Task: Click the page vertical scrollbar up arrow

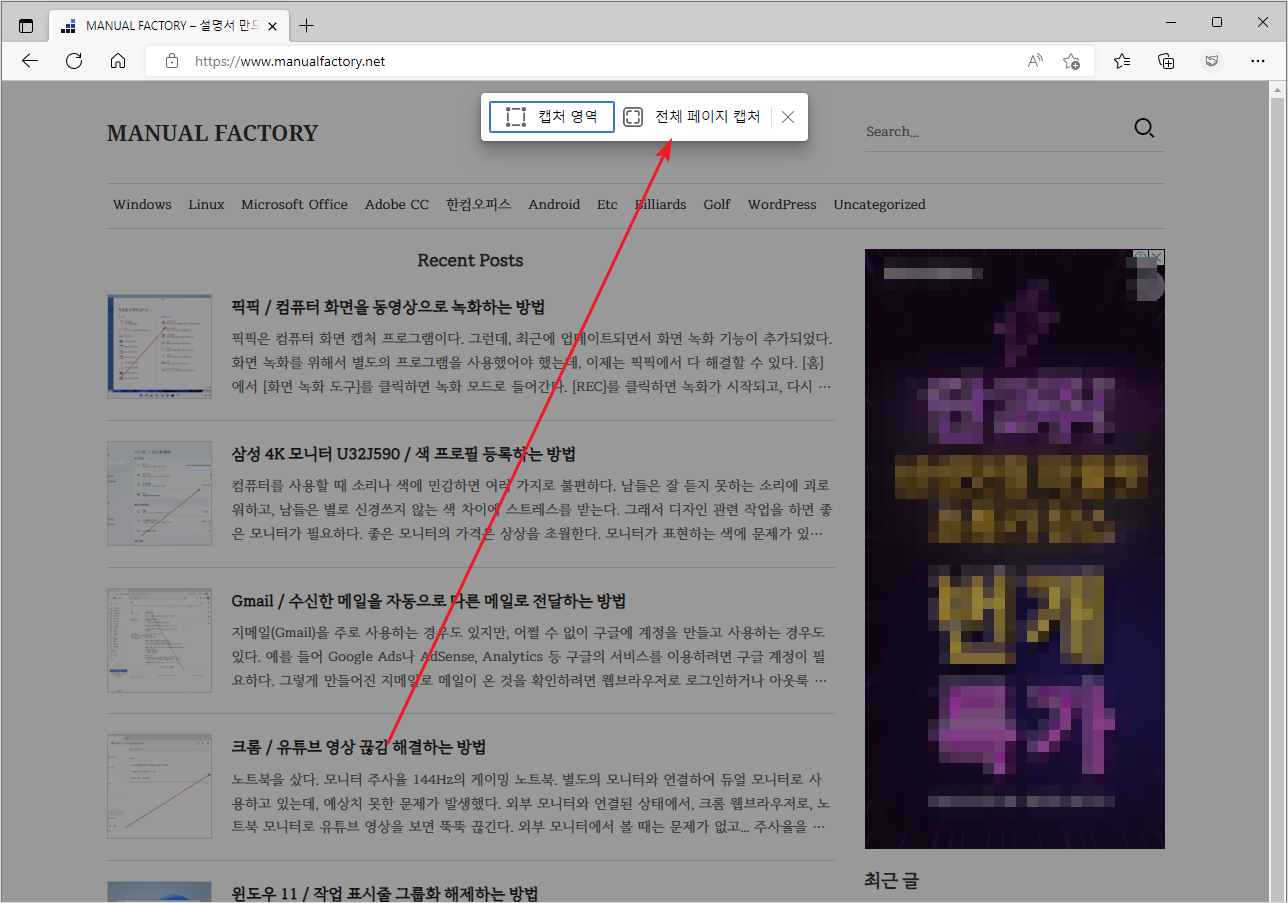Action: 1276,91
